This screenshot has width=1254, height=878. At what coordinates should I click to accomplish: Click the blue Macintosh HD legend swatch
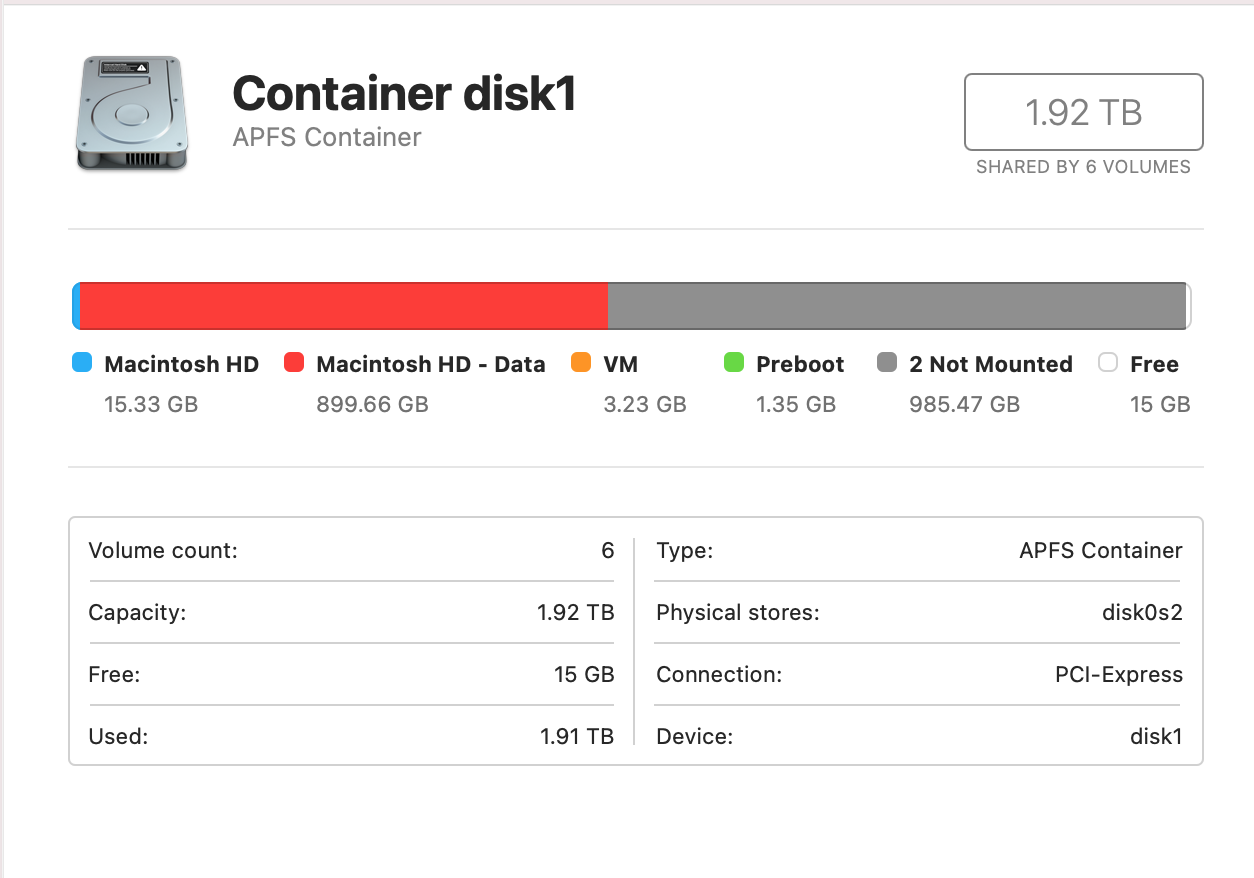[x=82, y=363]
